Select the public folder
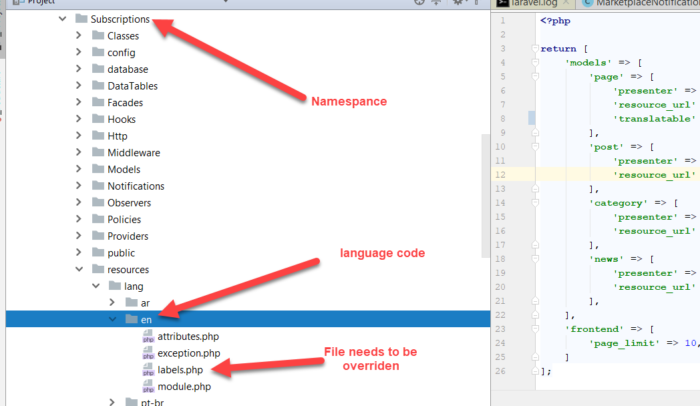The image size is (700, 406). click(x=121, y=253)
